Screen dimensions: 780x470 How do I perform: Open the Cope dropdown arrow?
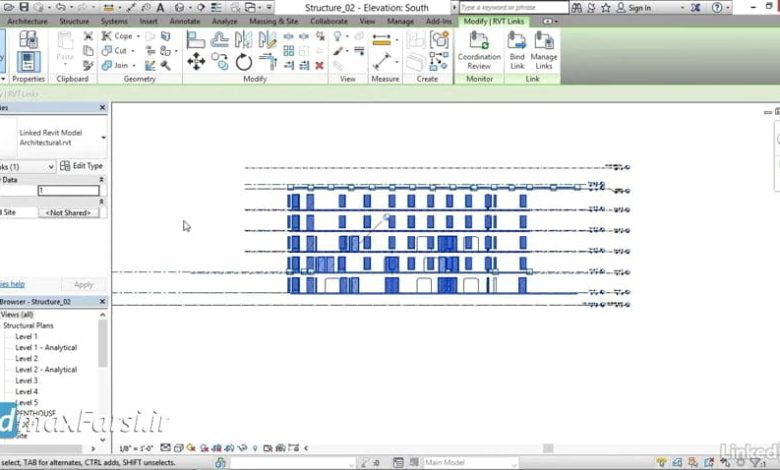(x=138, y=36)
